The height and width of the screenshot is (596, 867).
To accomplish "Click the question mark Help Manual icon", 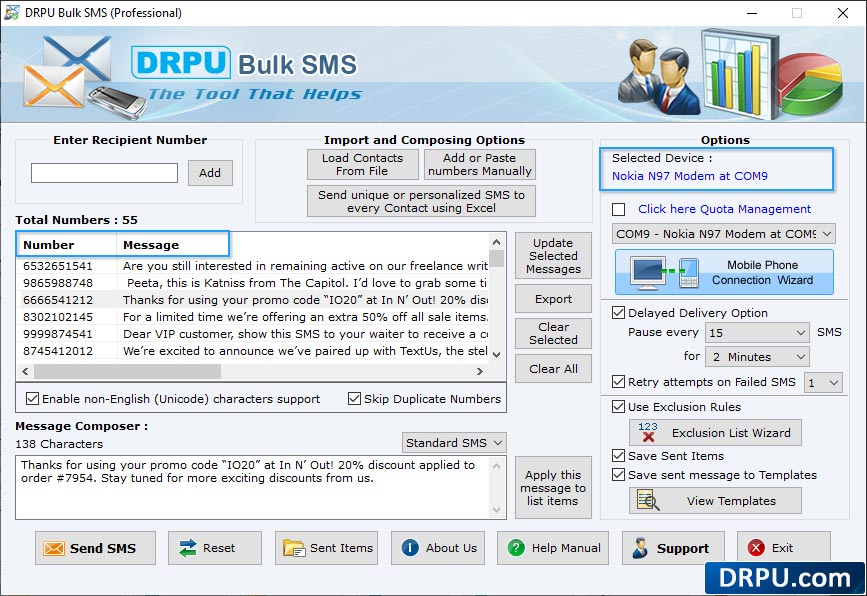I will (516, 548).
